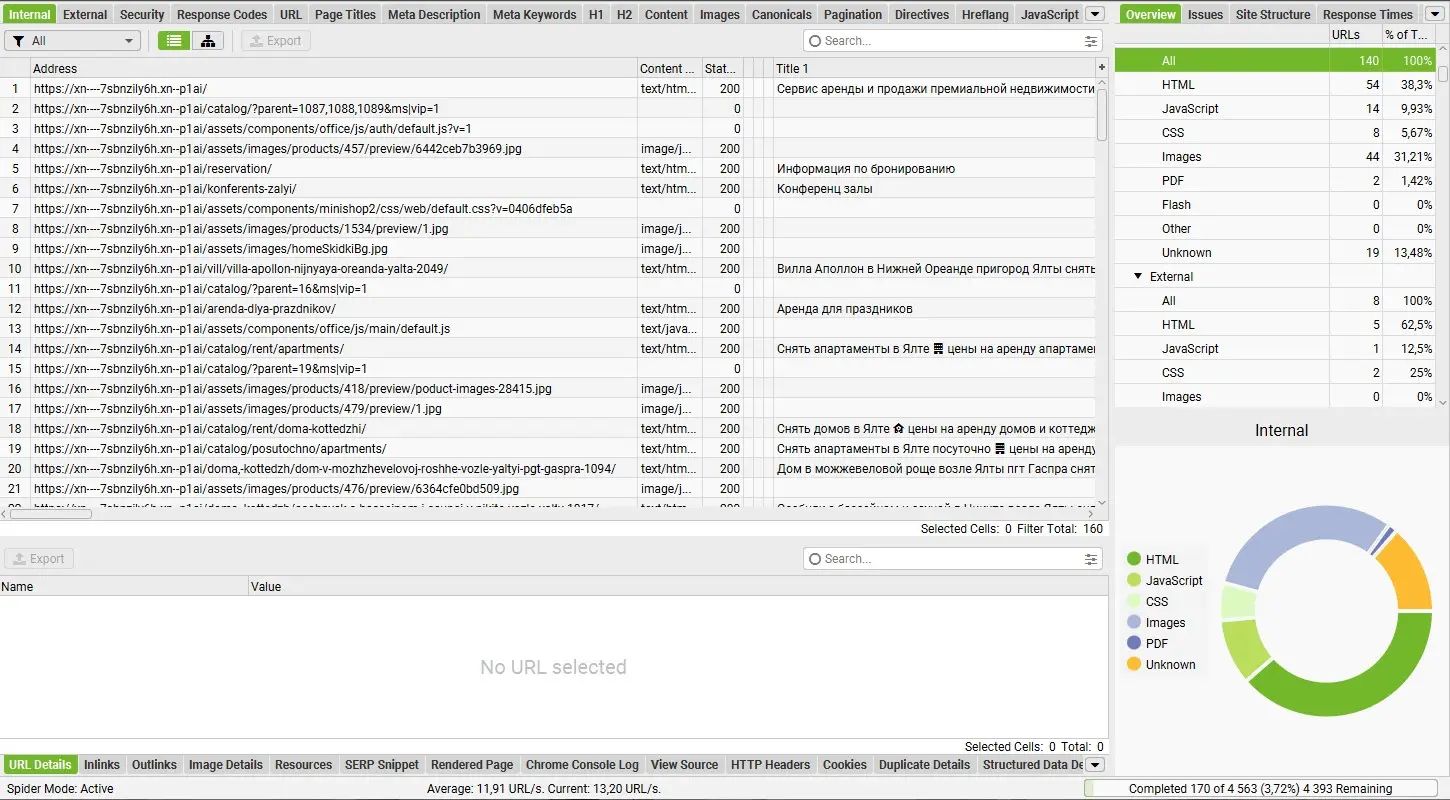Click the Unknown legend dot in chart
The image size is (1450, 800).
[1133, 665]
